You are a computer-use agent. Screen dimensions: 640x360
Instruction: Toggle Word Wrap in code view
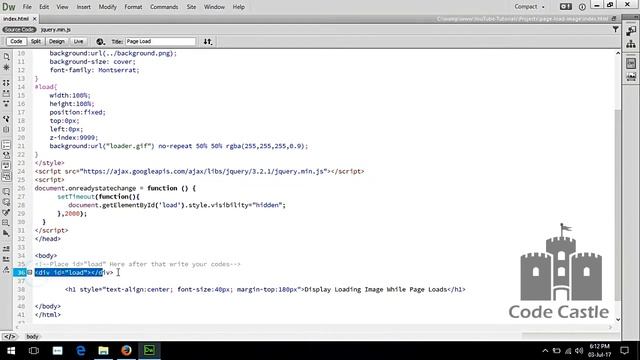[6, 166]
